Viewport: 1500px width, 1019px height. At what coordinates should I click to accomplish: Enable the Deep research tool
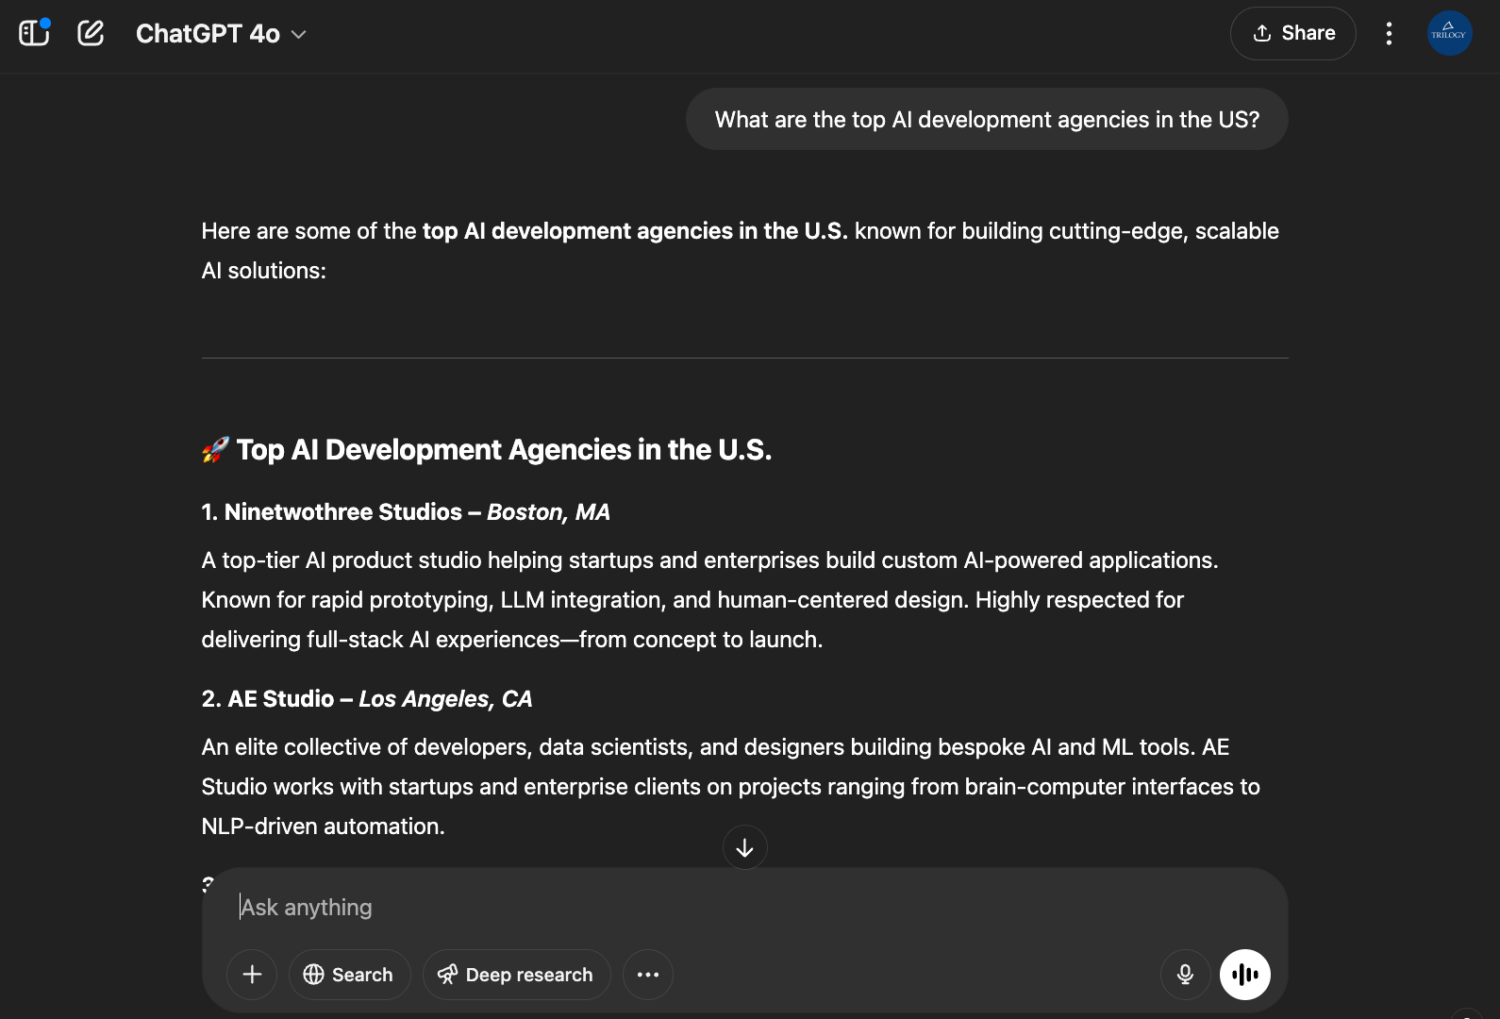(x=516, y=974)
